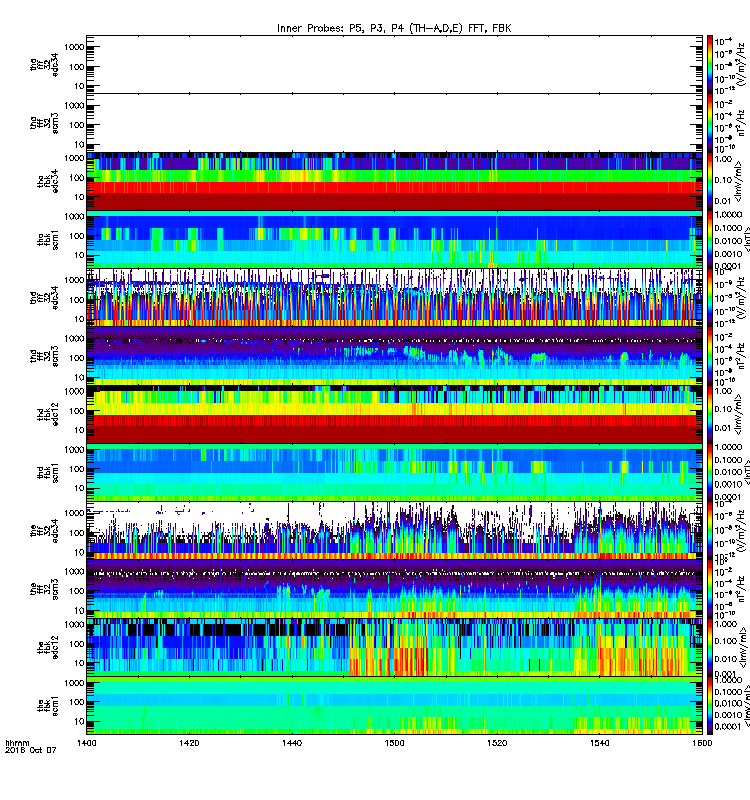This screenshot has height=800, width=750.
Task: Click the 'hhmm' axis unit label
Action: [17, 743]
